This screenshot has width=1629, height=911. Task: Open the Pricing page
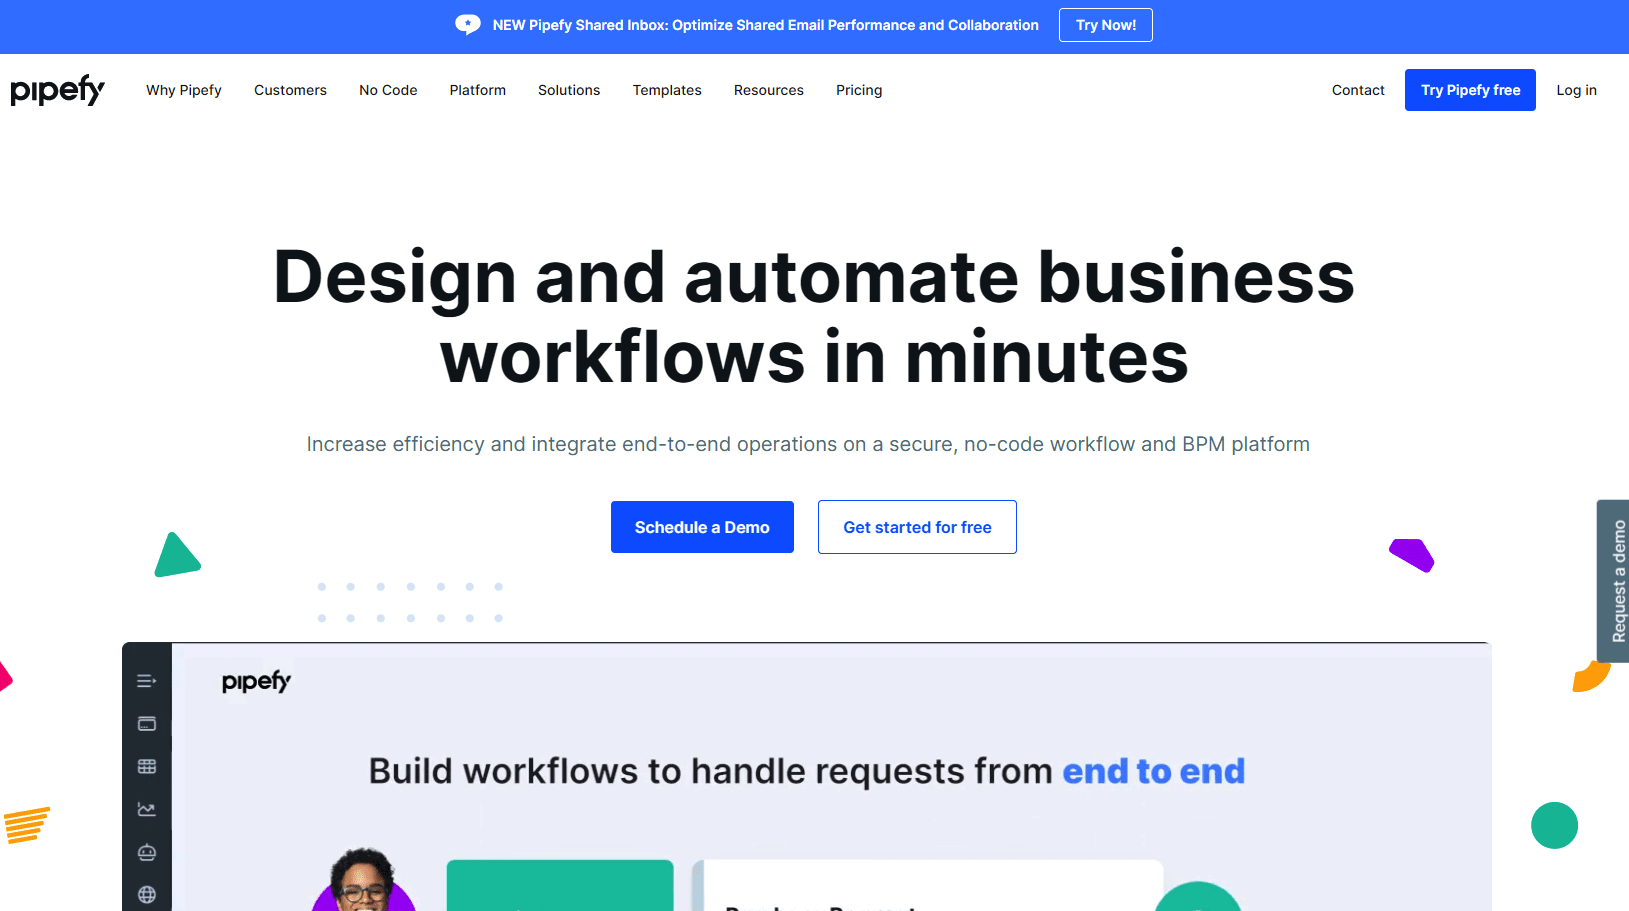click(859, 90)
